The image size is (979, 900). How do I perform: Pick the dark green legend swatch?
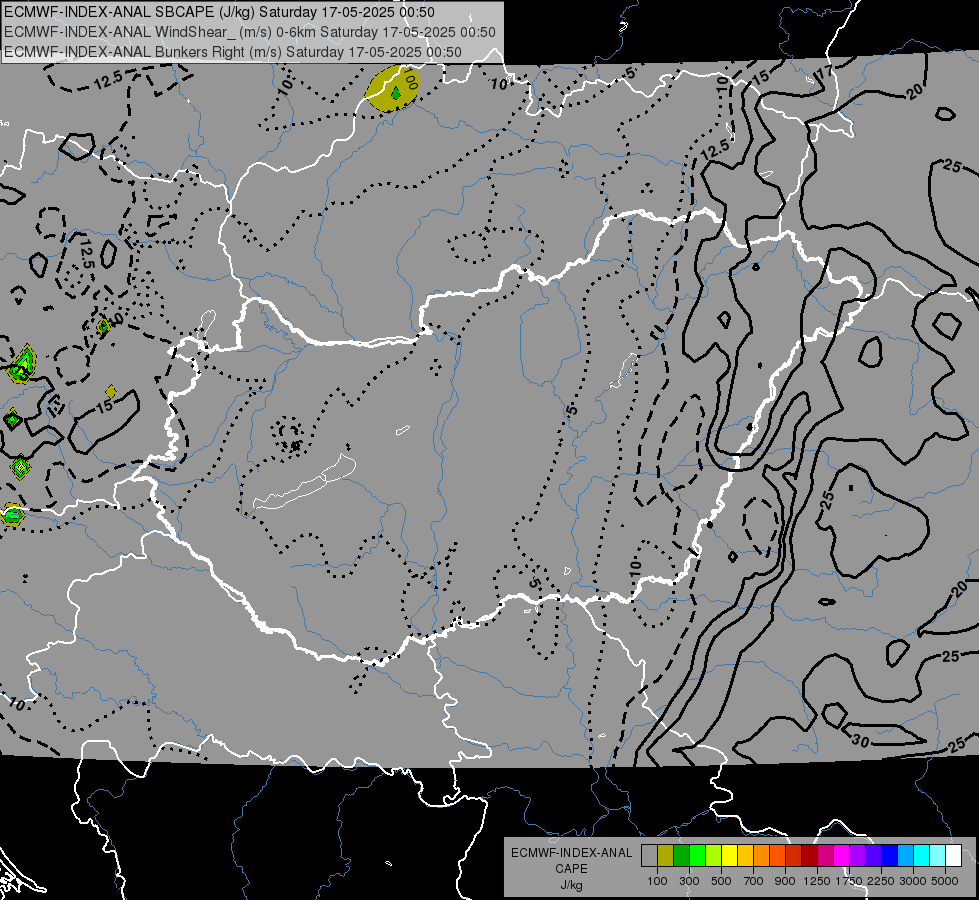point(681,855)
